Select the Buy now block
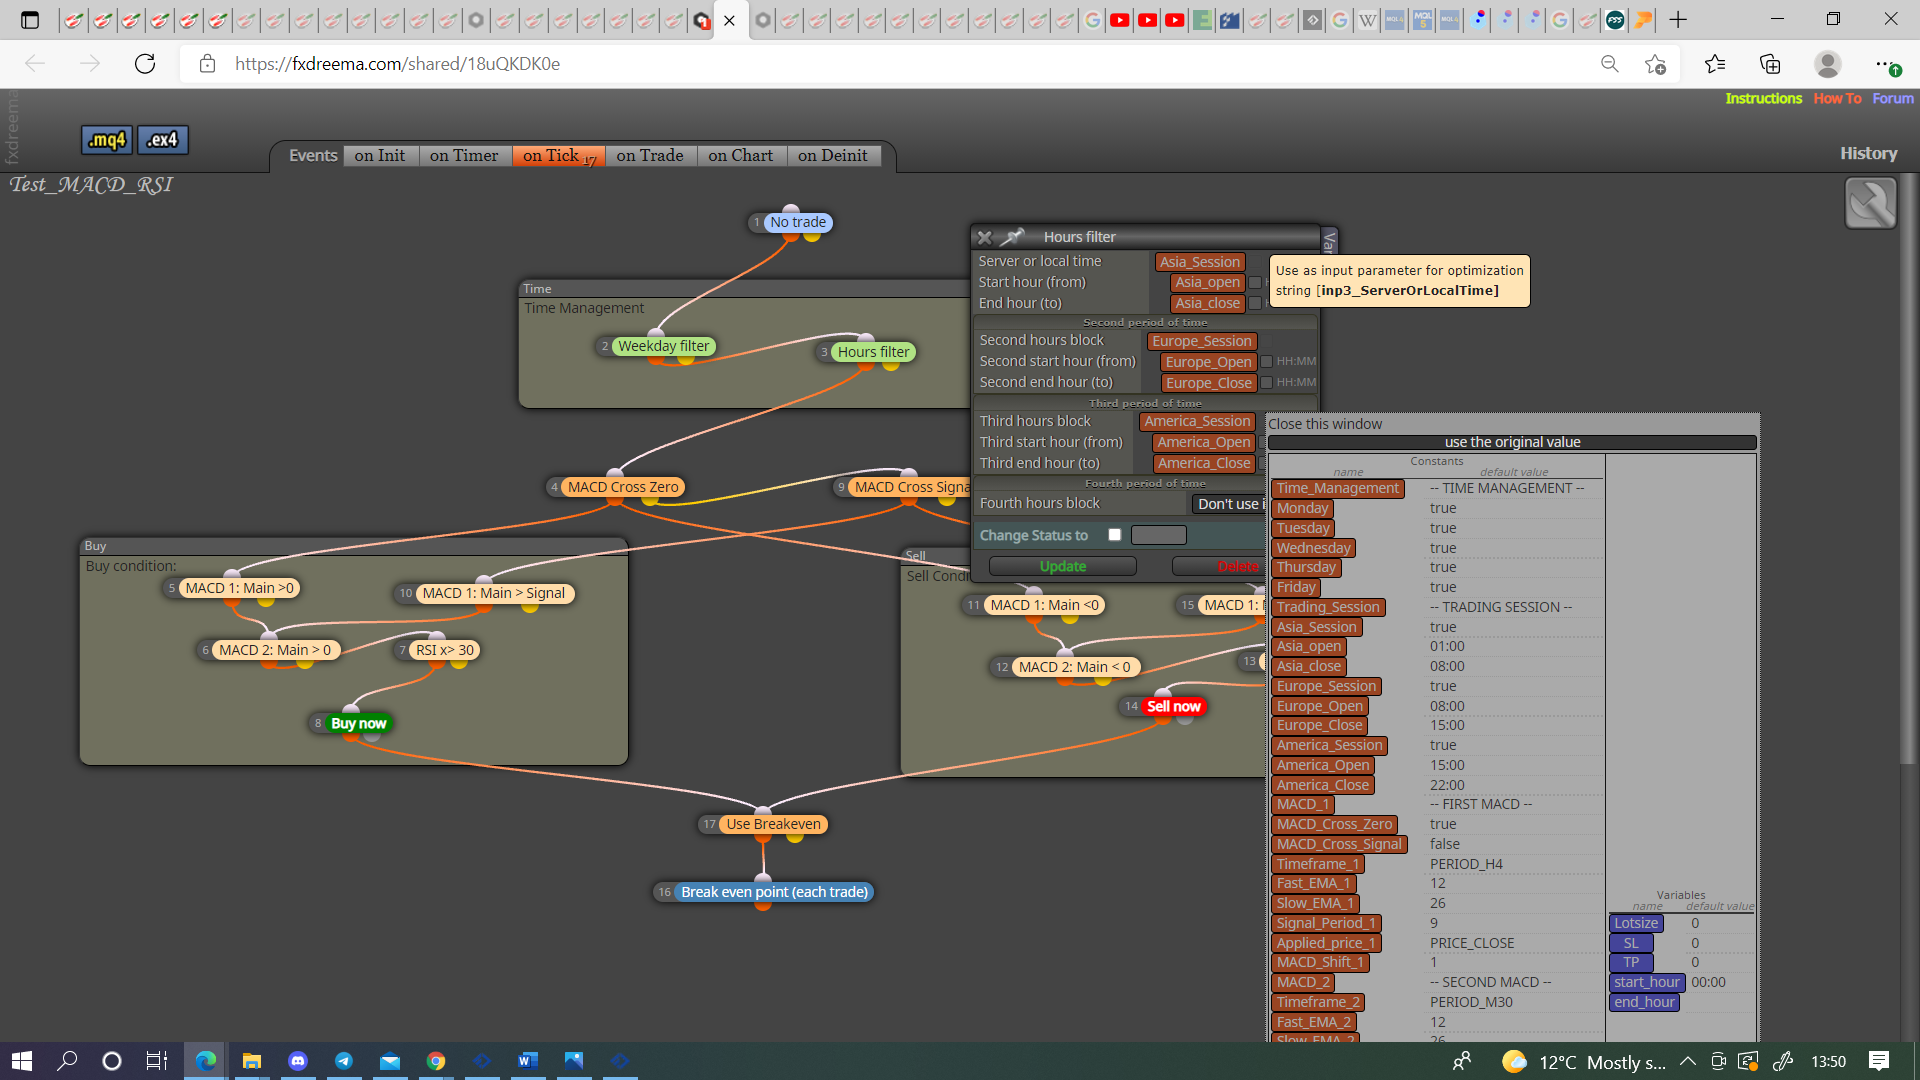Screen dimensions: 1920x1080 [x=358, y=723]
